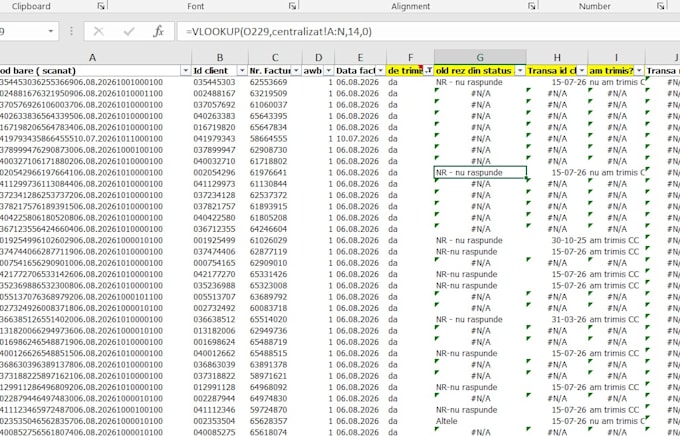Open Number group dialog launcher
Image resolution: width=680 pixels, height=436 pixels.
pyautogui.click(x=660, y=6)
